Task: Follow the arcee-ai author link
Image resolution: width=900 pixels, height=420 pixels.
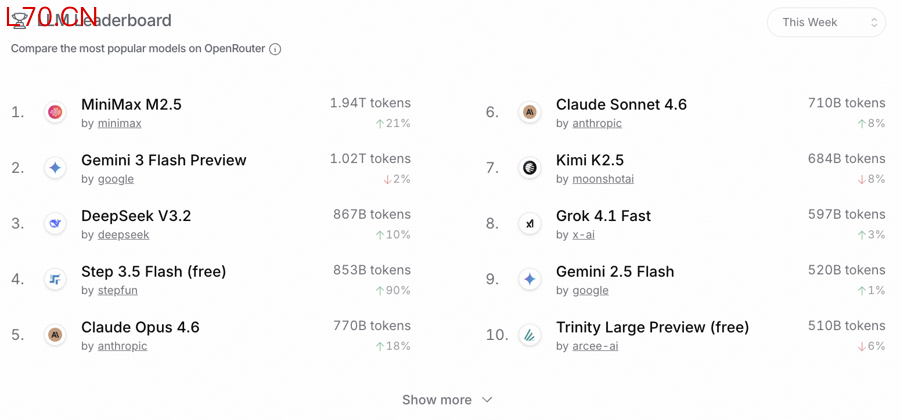Action: coord(595,346)
